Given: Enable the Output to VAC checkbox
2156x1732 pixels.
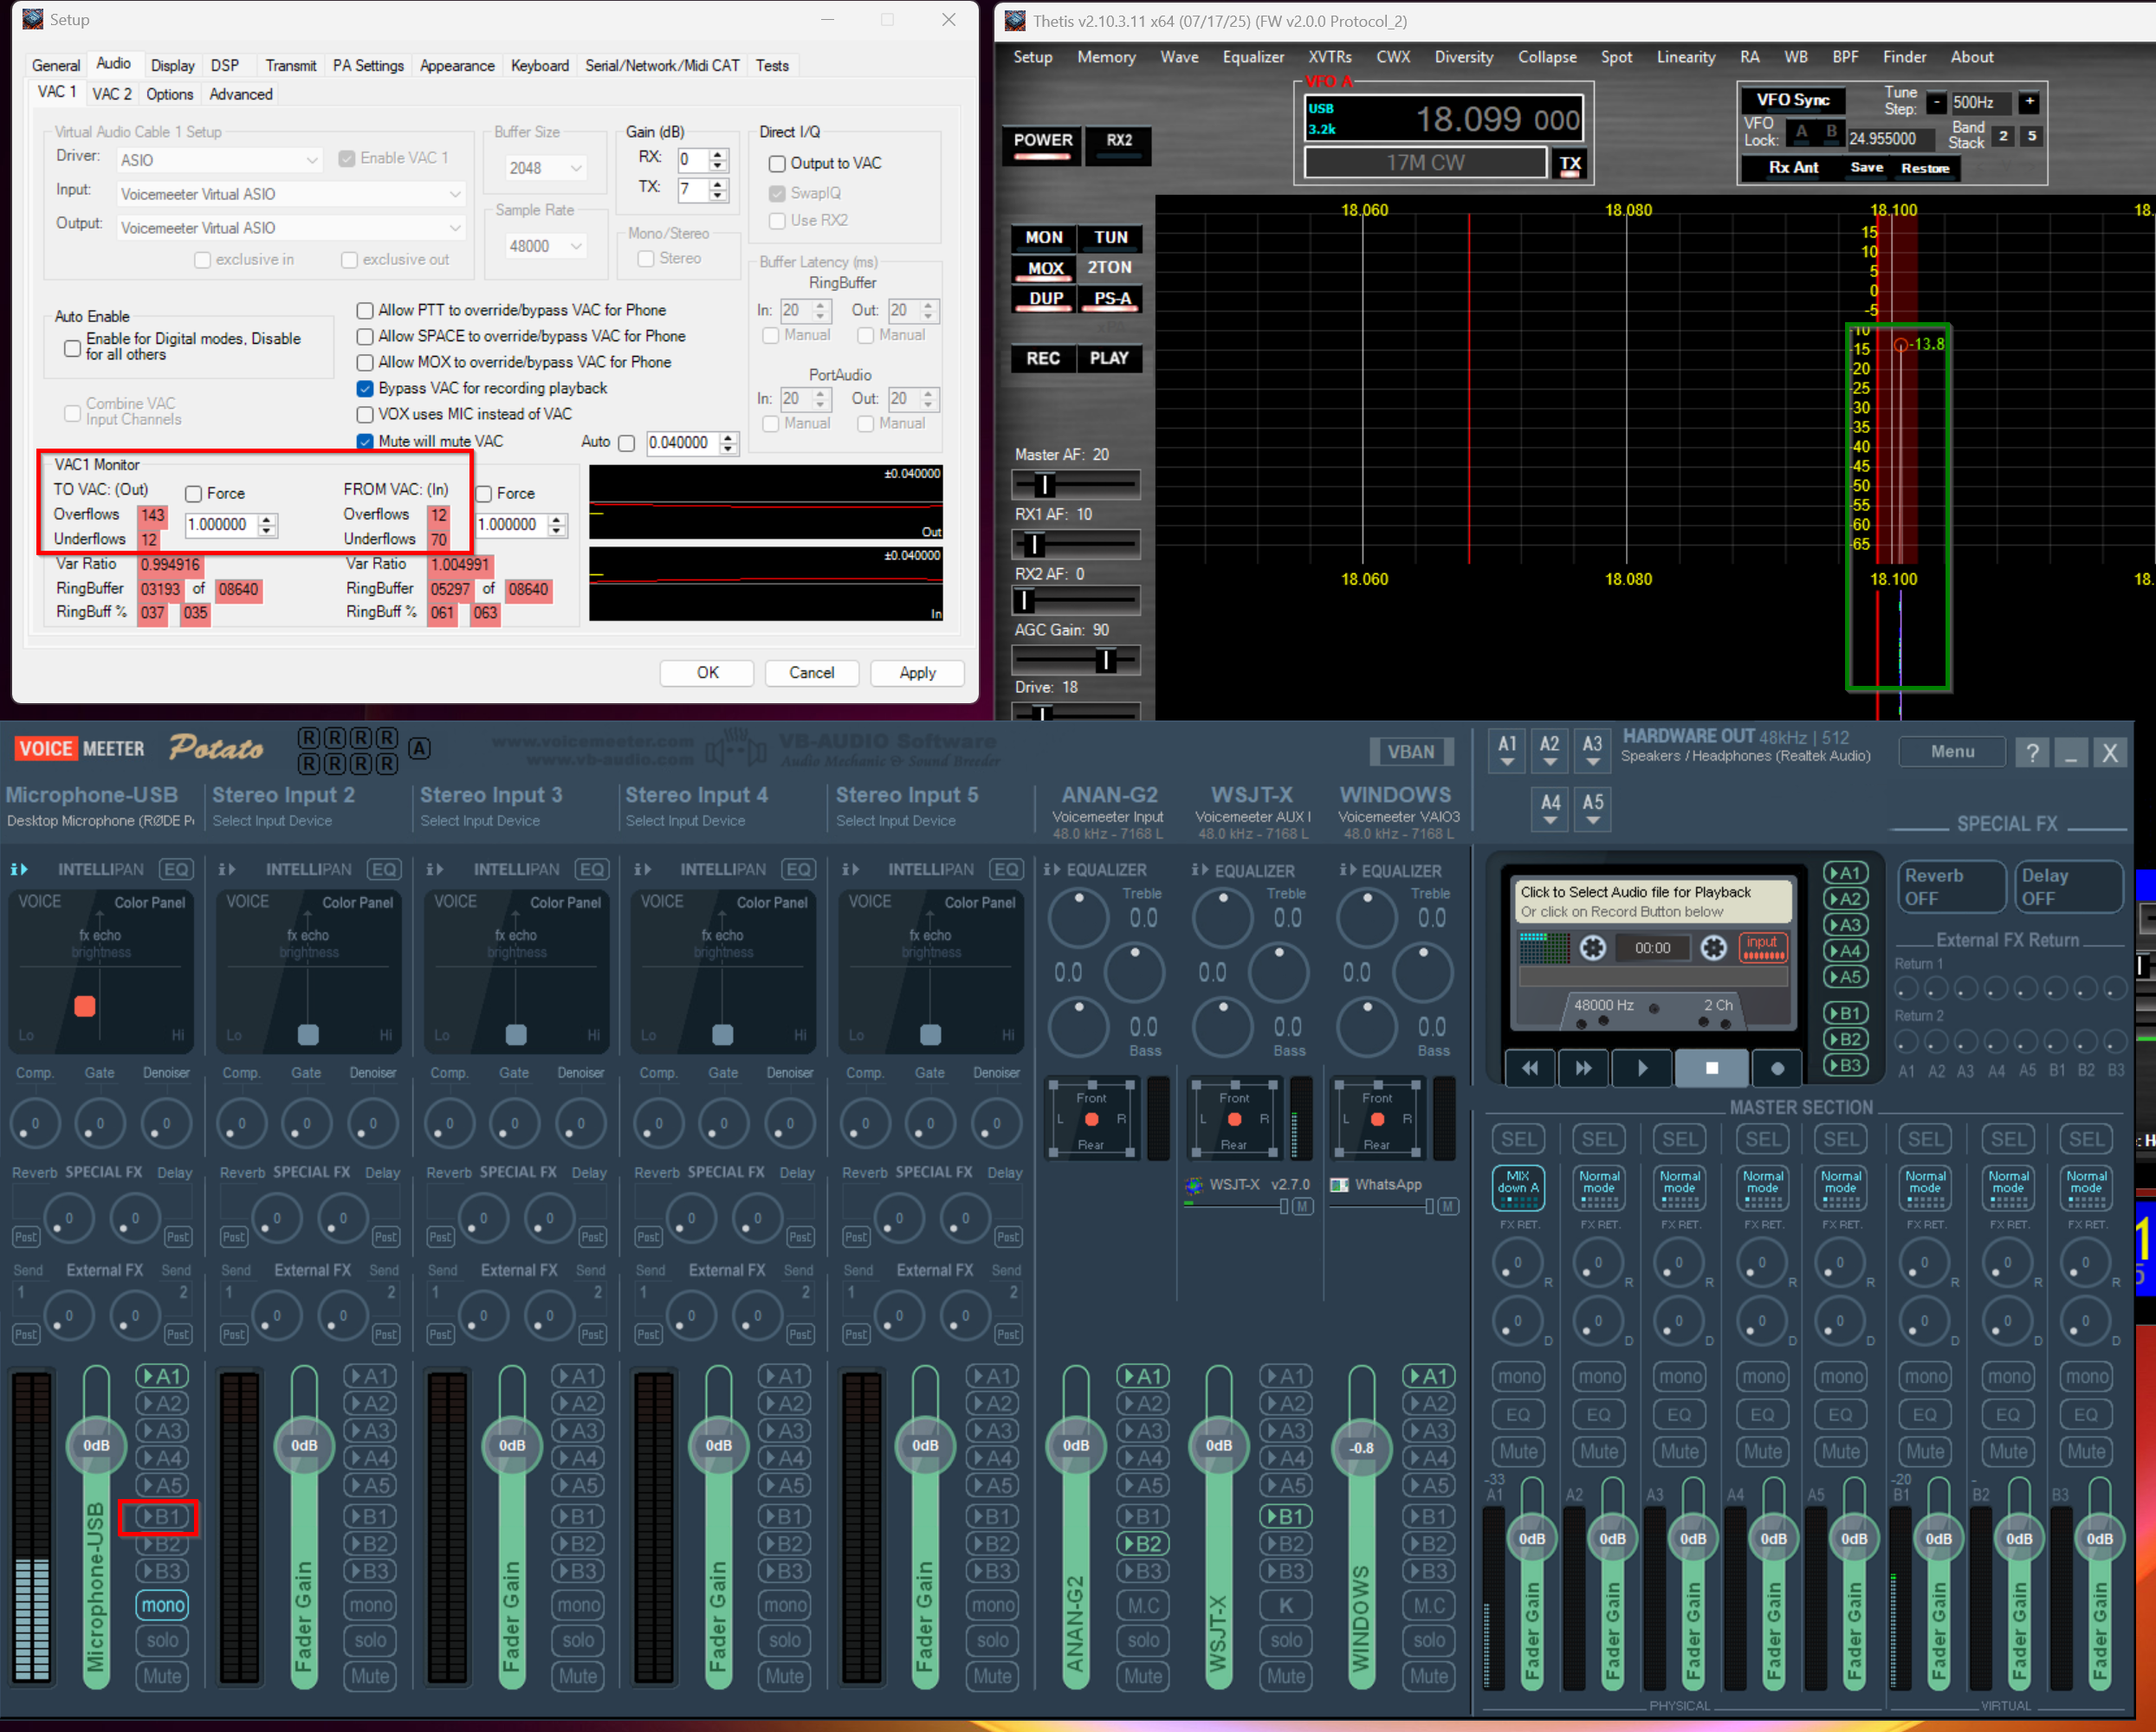Looking at the screenshot, I should click(x=777, y=163).
